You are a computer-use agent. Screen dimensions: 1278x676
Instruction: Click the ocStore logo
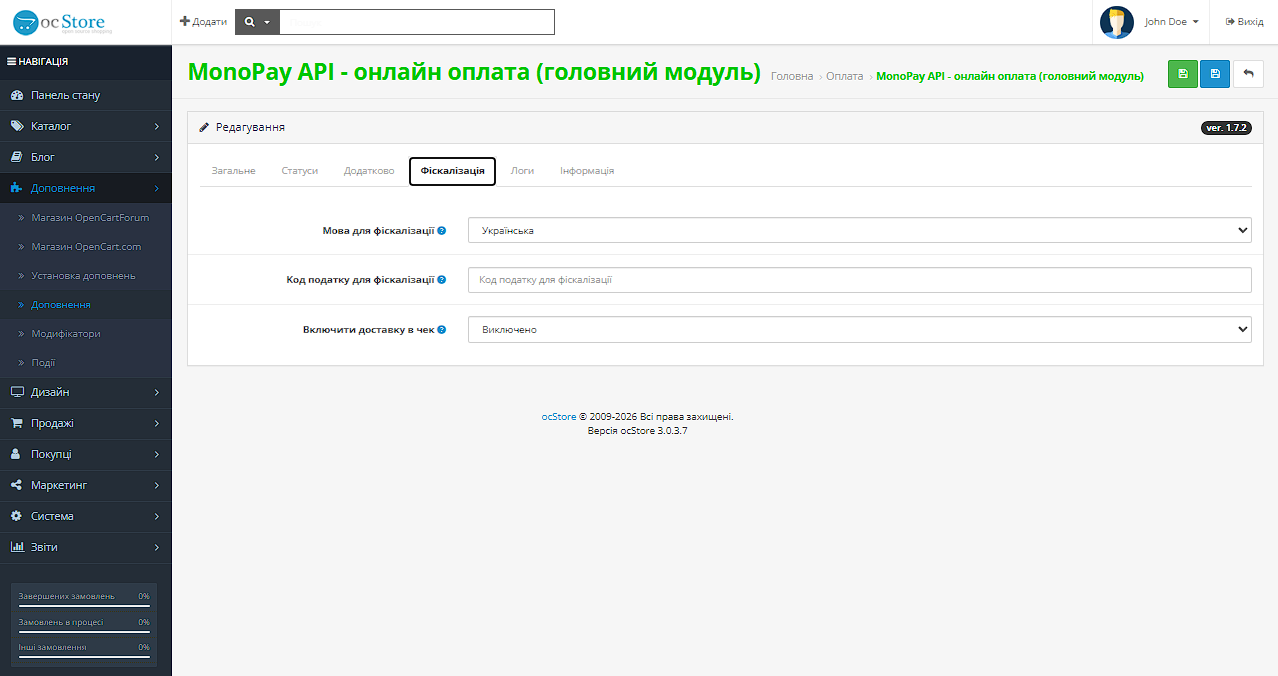pos(61,21)
